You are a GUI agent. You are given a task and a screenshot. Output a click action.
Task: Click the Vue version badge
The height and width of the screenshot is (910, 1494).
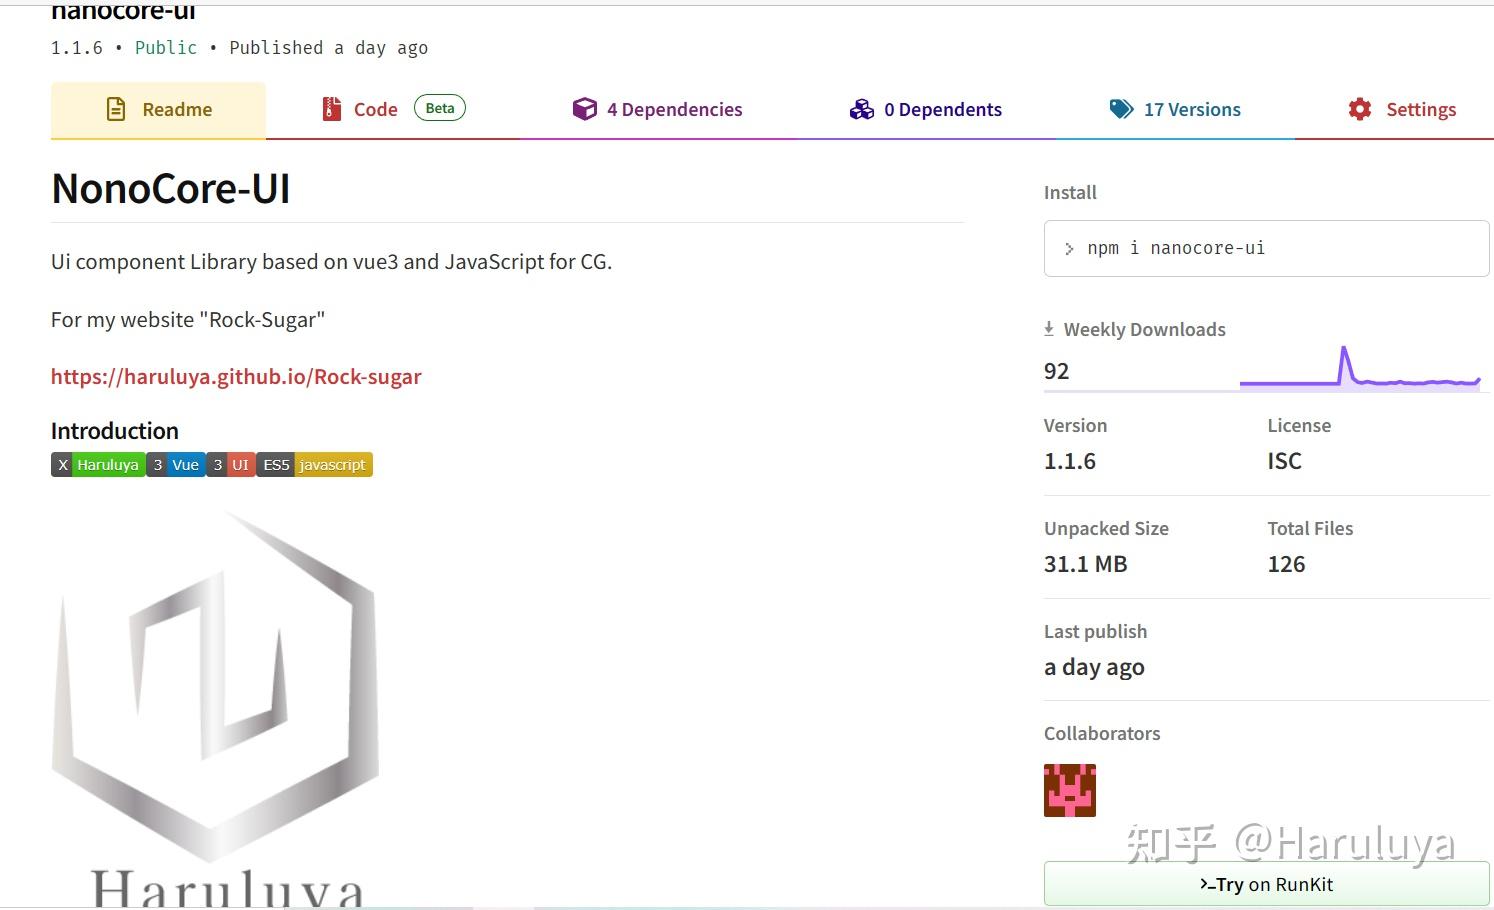[x=176, y=465]
